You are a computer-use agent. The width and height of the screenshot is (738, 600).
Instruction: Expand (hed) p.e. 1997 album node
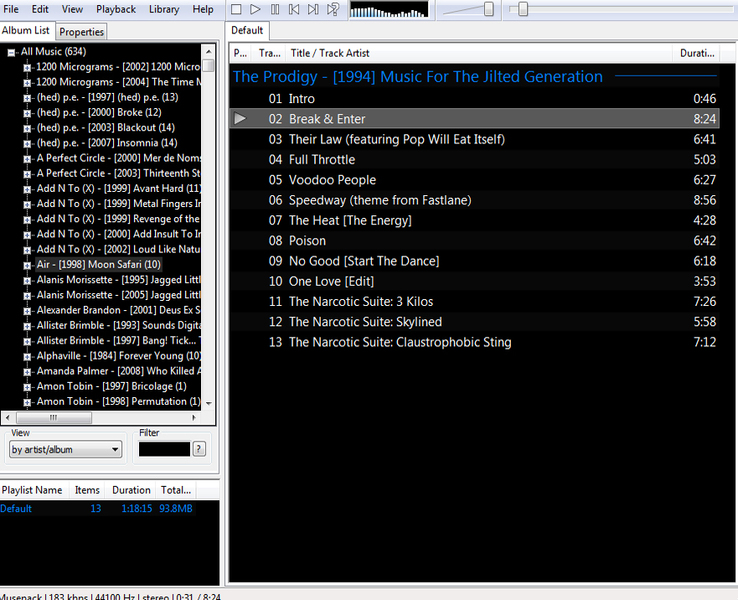(x=27, y=98)
